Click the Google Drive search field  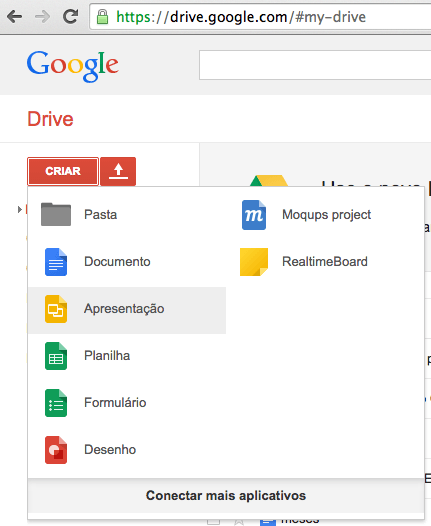[x=315, y=65]
